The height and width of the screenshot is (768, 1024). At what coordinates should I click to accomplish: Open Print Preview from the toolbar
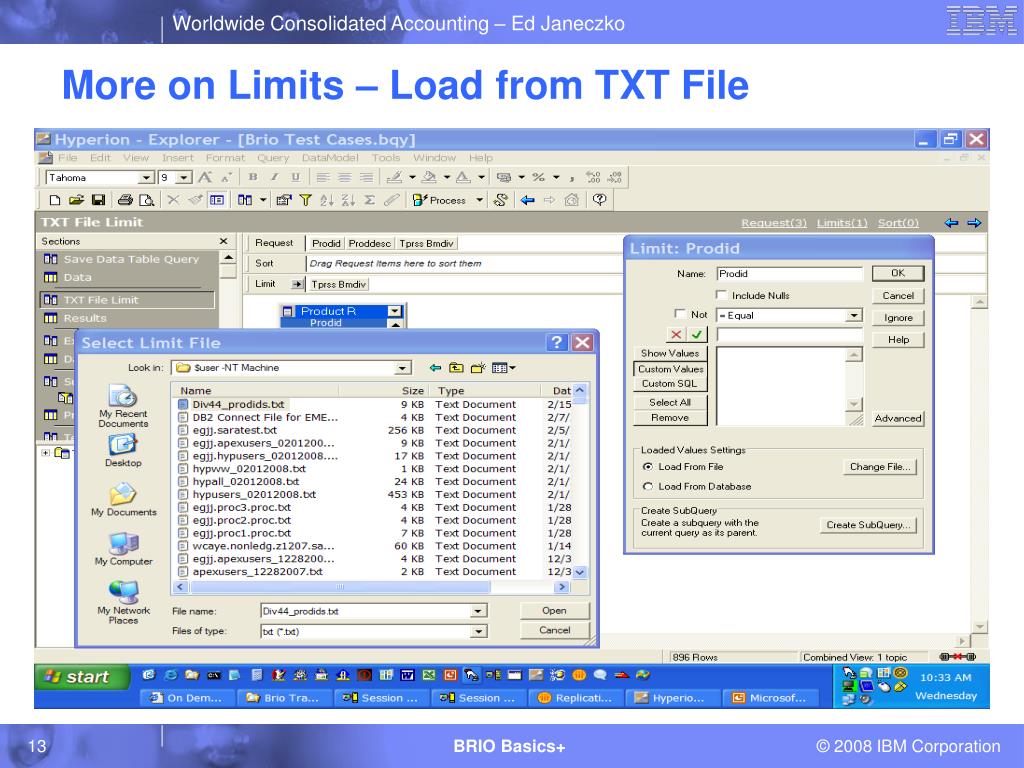(147, 200)
